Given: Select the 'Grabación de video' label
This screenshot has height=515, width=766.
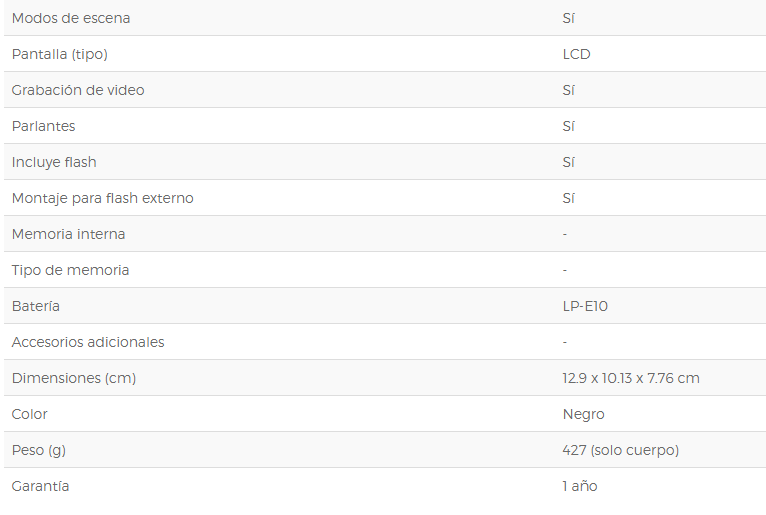Looking at the screenshot, I should tap(78, 90).
